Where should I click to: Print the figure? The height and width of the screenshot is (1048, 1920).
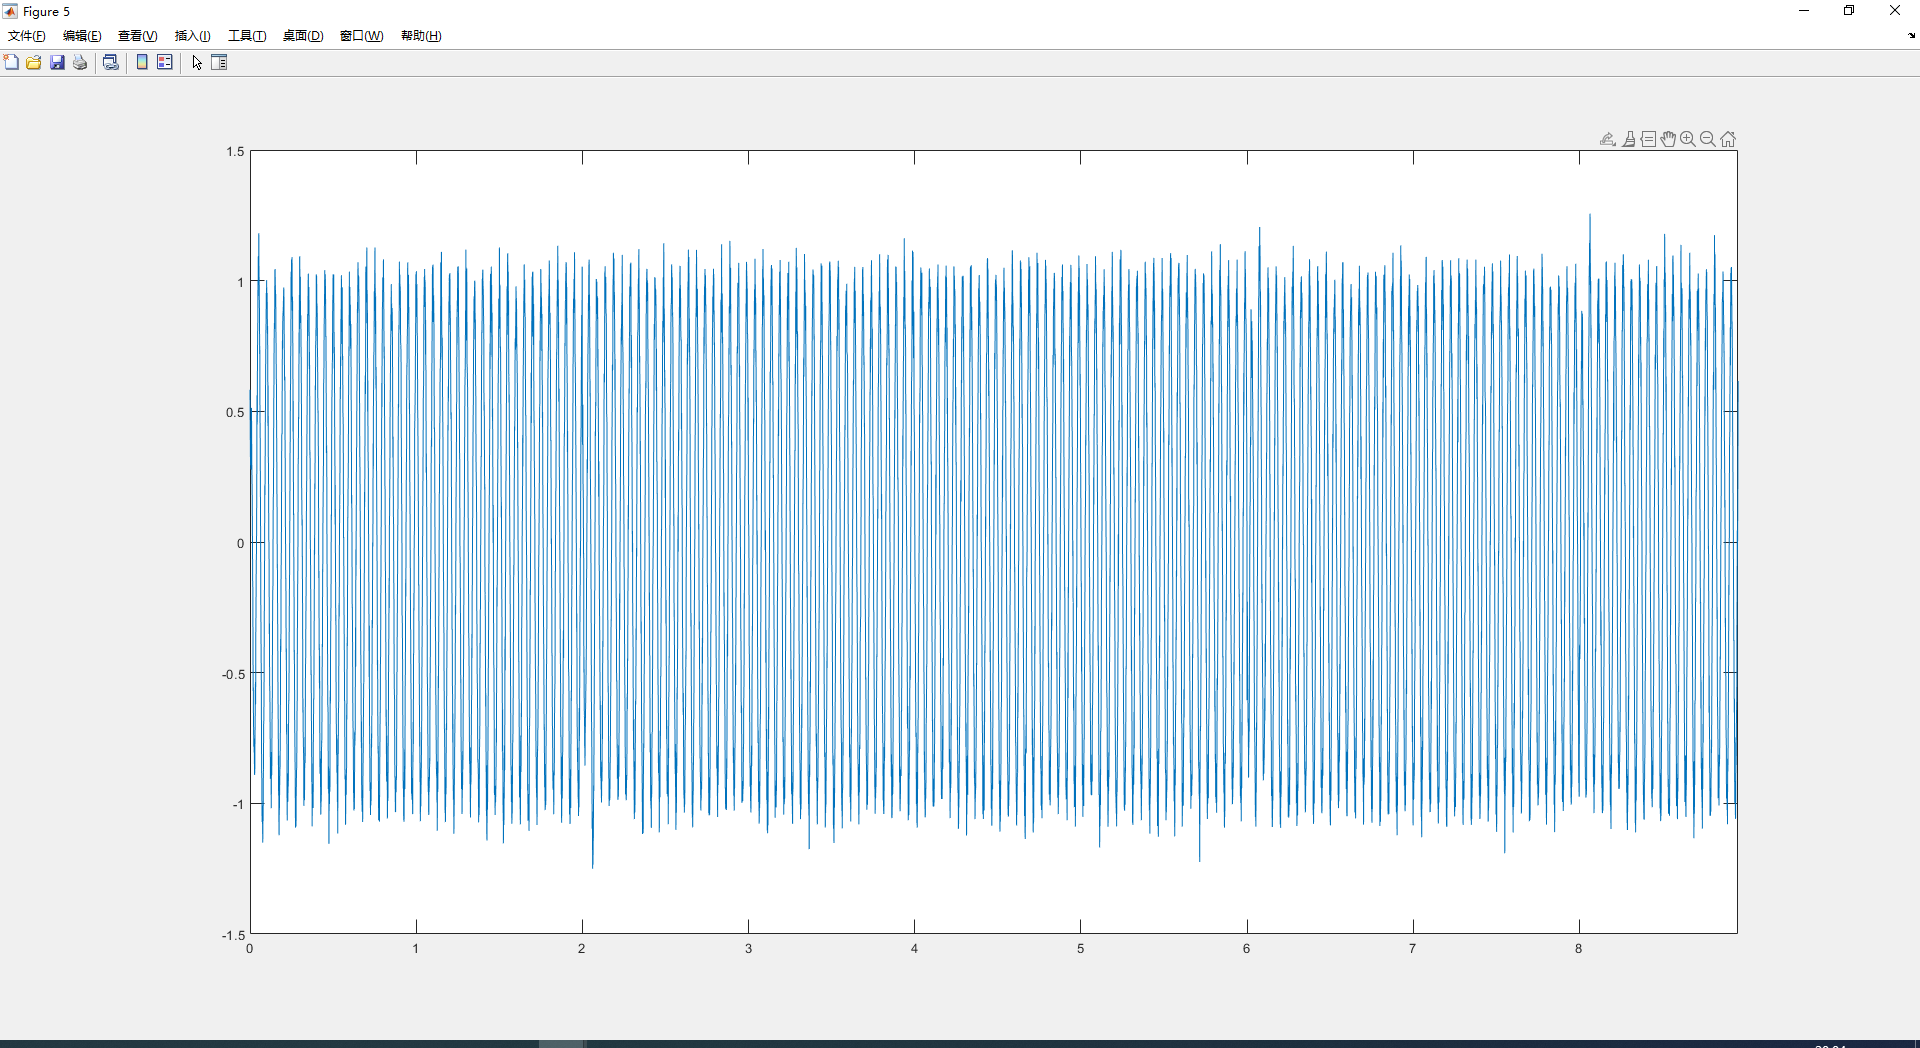(x=80, y=62)
